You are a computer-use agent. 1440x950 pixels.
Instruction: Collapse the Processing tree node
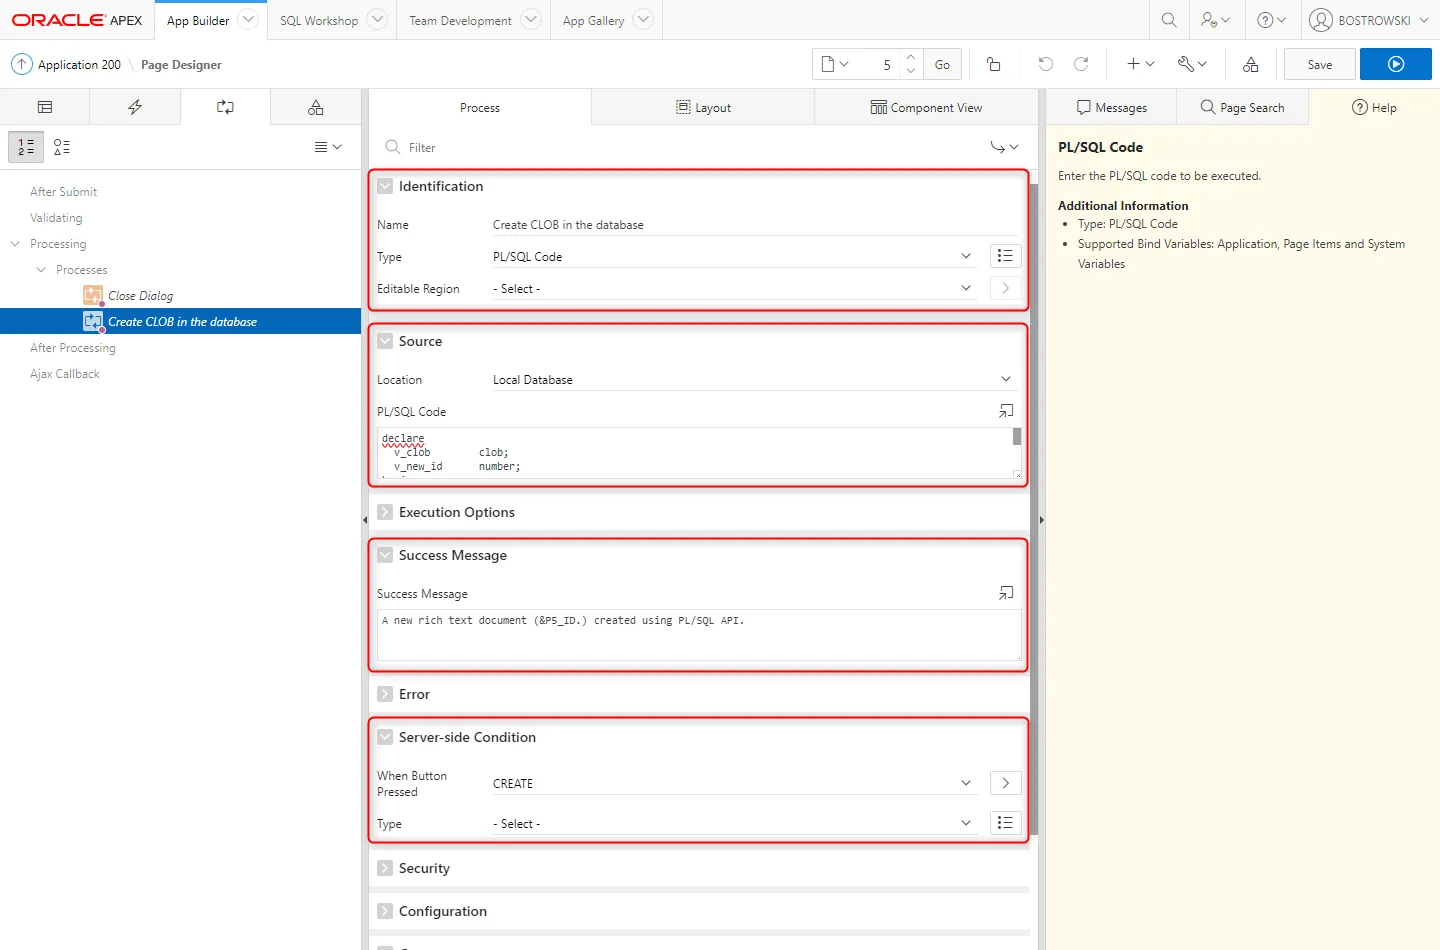pos(15,244)
